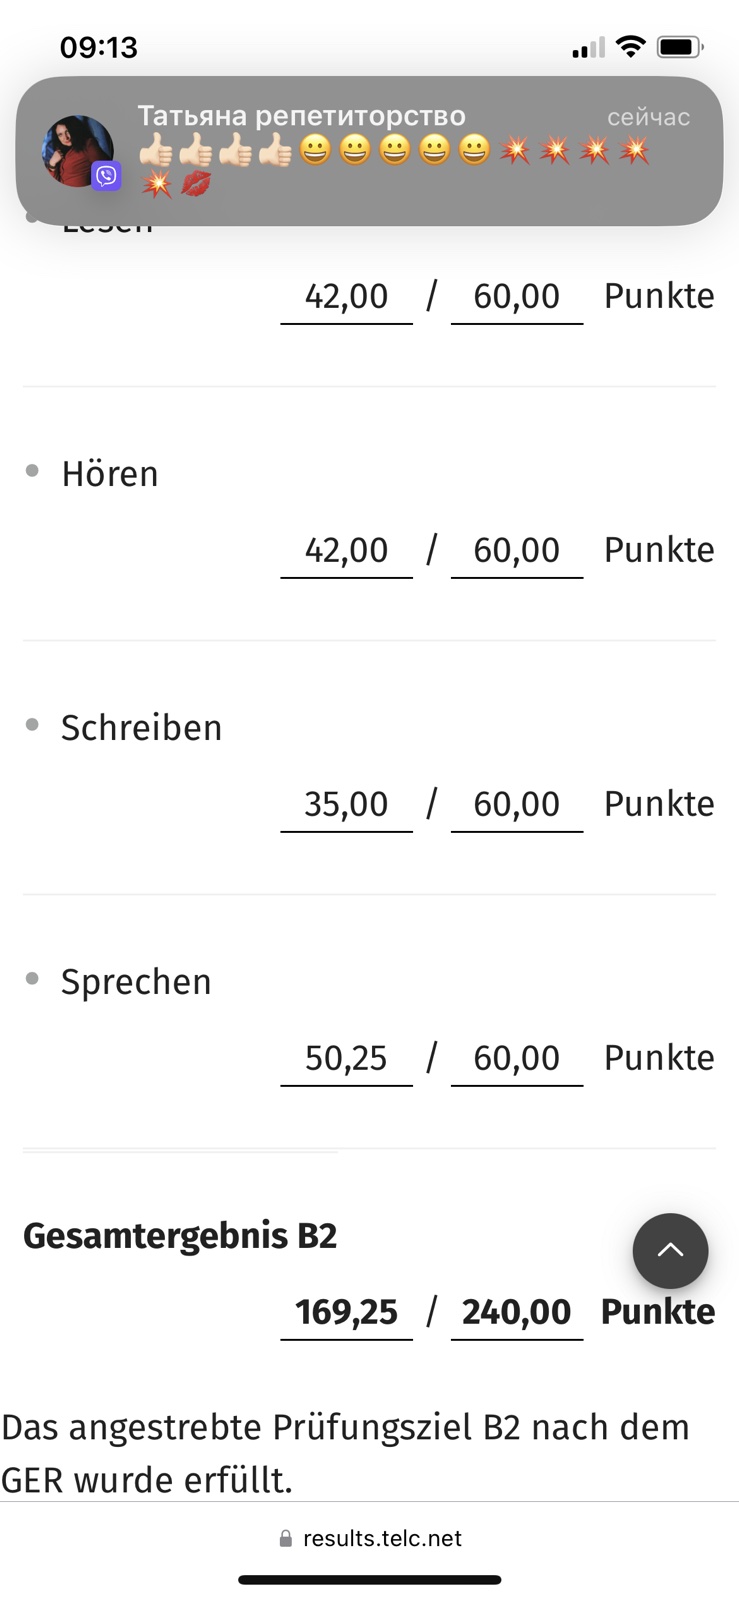Tap the iOS home indicator bar
Image resolution: width=739 pixels, height=1600 pixels.
point(369,1580)
